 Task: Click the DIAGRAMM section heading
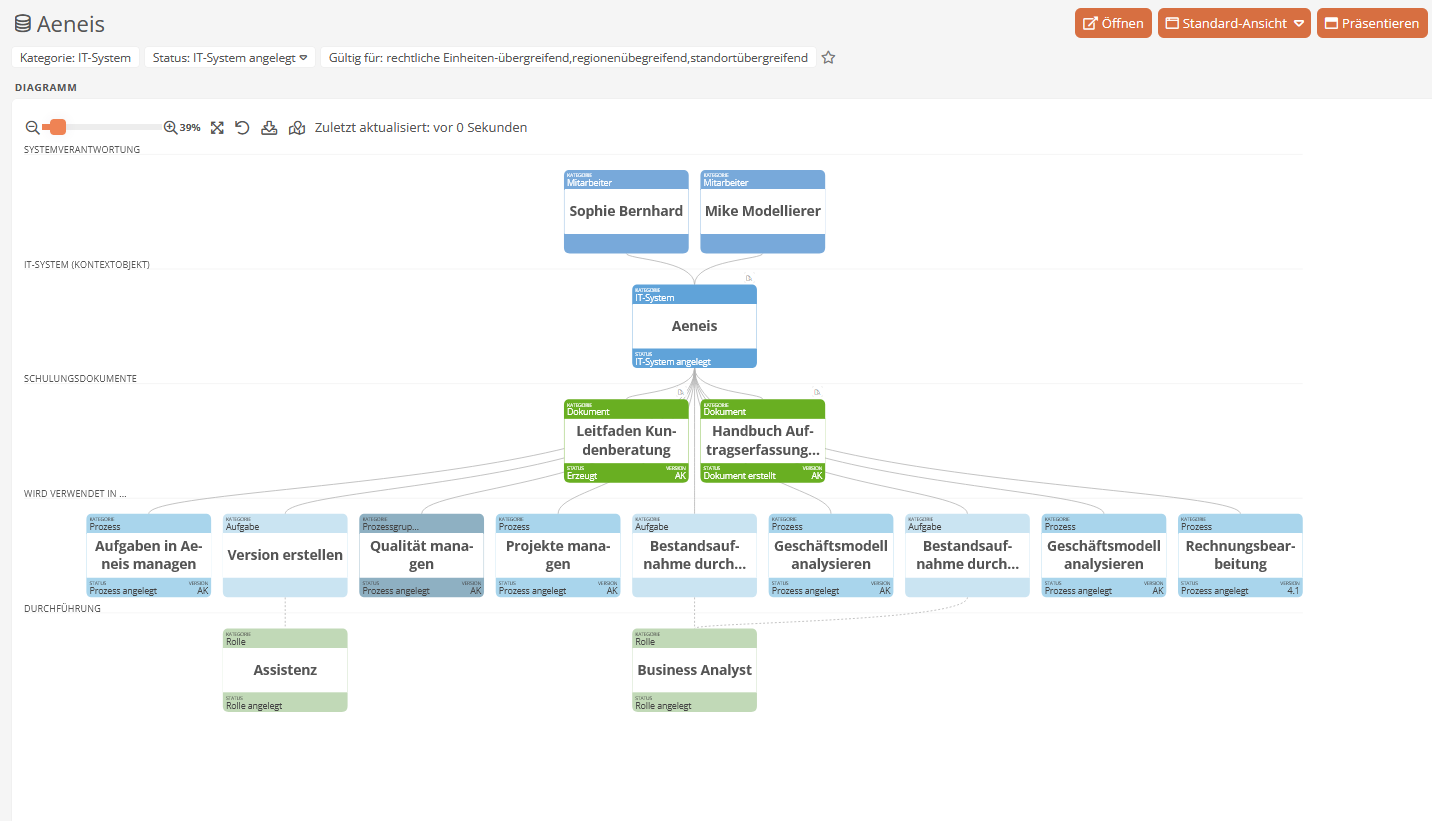46,88
